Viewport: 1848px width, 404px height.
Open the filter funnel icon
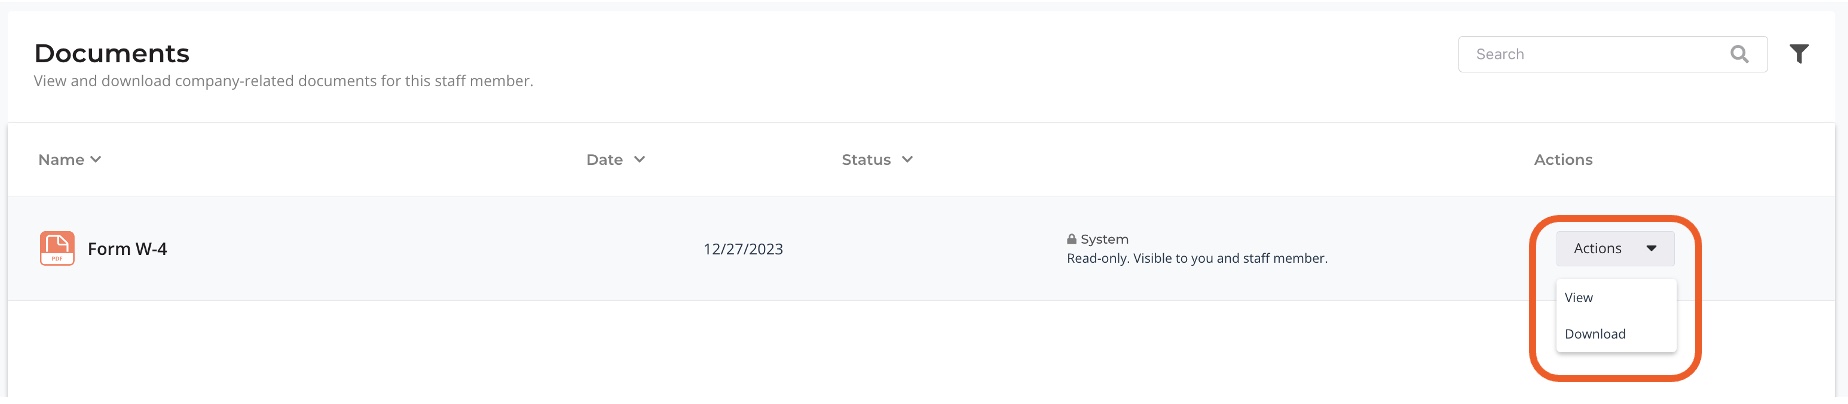point(1799,54)
